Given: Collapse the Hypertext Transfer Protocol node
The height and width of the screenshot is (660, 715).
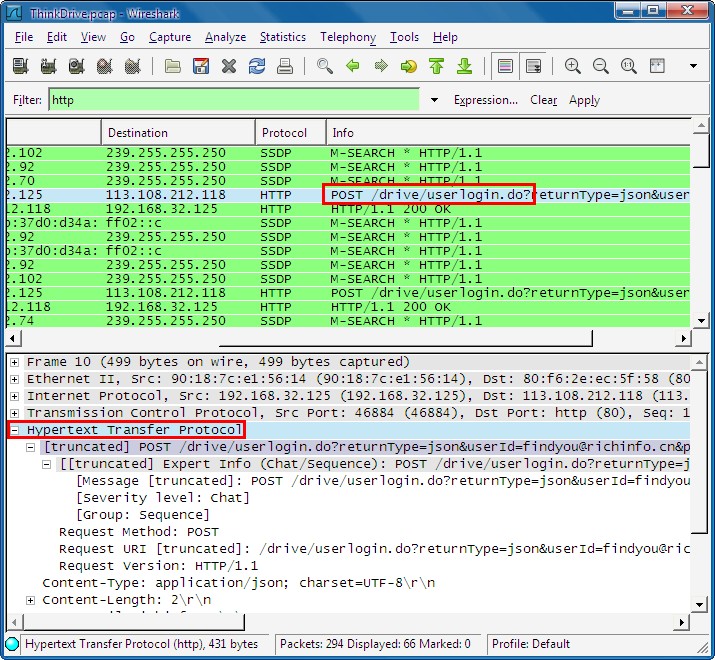Looking at the screenshot, I should coord(15,430).
